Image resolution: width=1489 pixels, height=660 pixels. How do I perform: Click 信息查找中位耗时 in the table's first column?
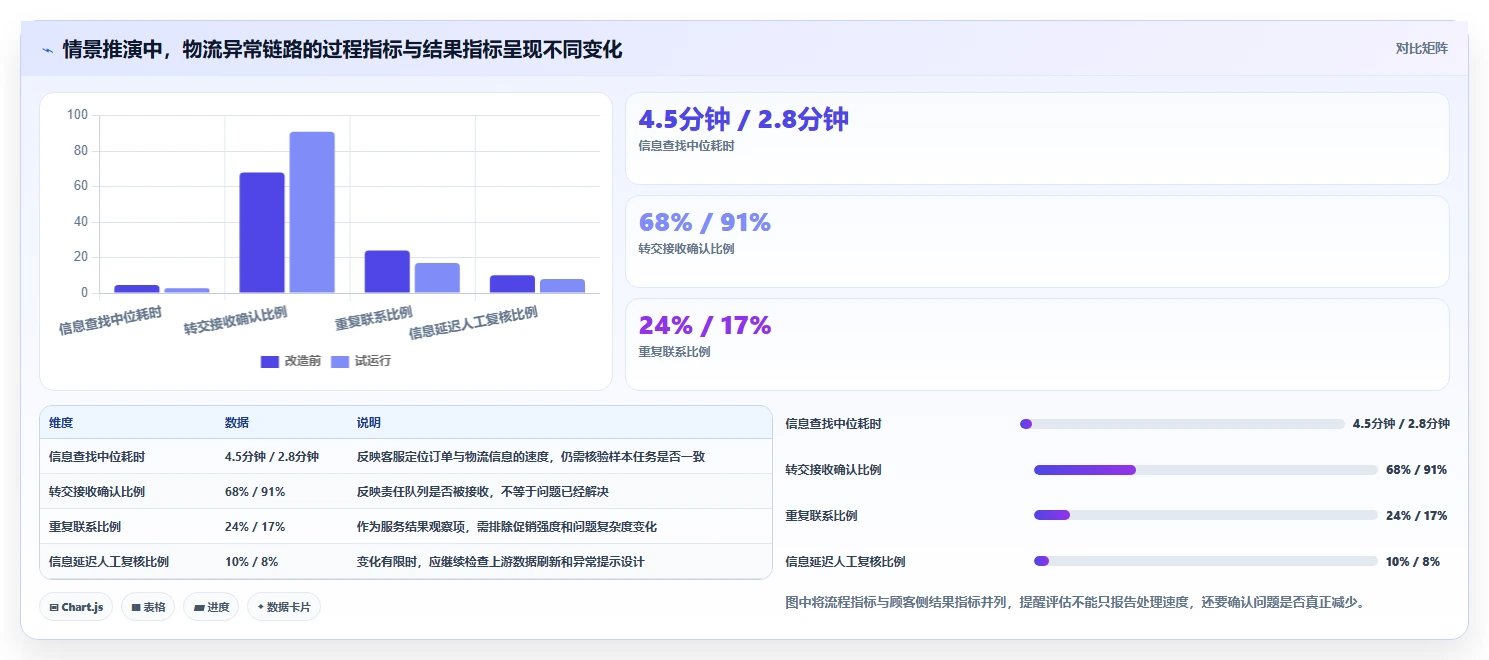coord(97,457)
